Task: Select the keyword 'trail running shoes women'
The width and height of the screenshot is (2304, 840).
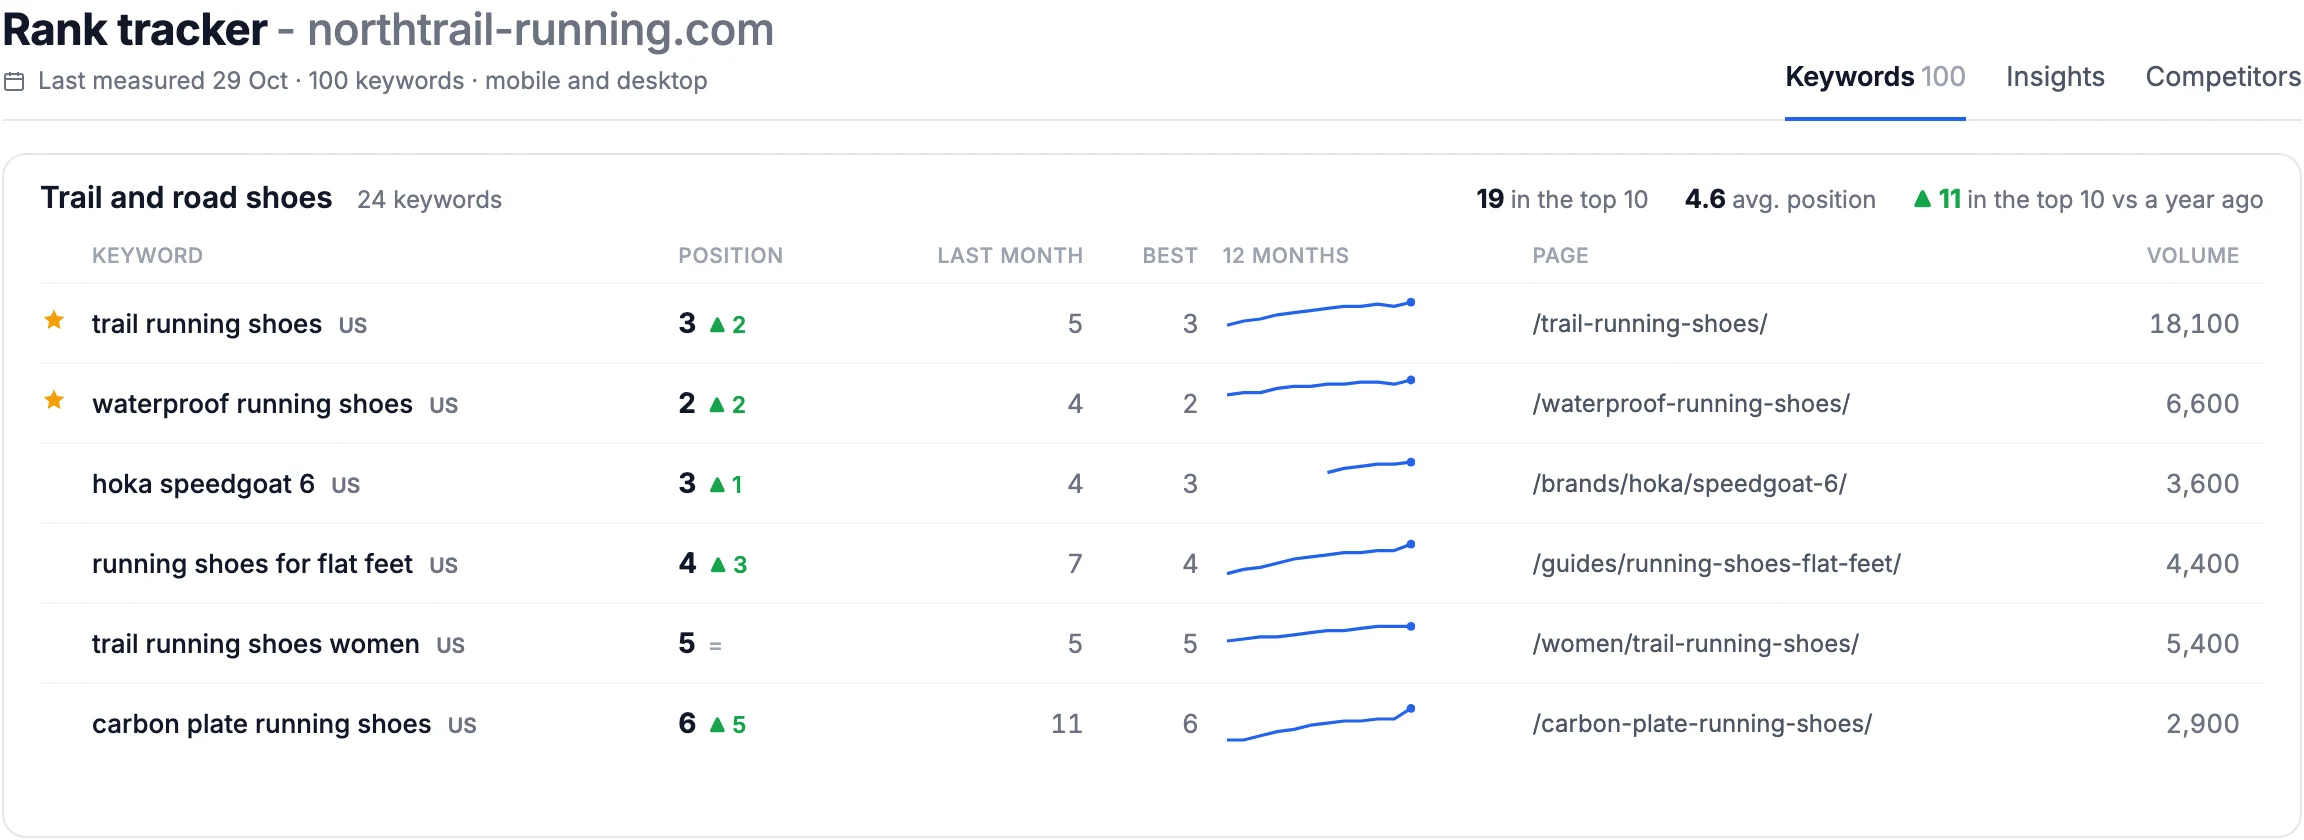Action: coord(256,644)
